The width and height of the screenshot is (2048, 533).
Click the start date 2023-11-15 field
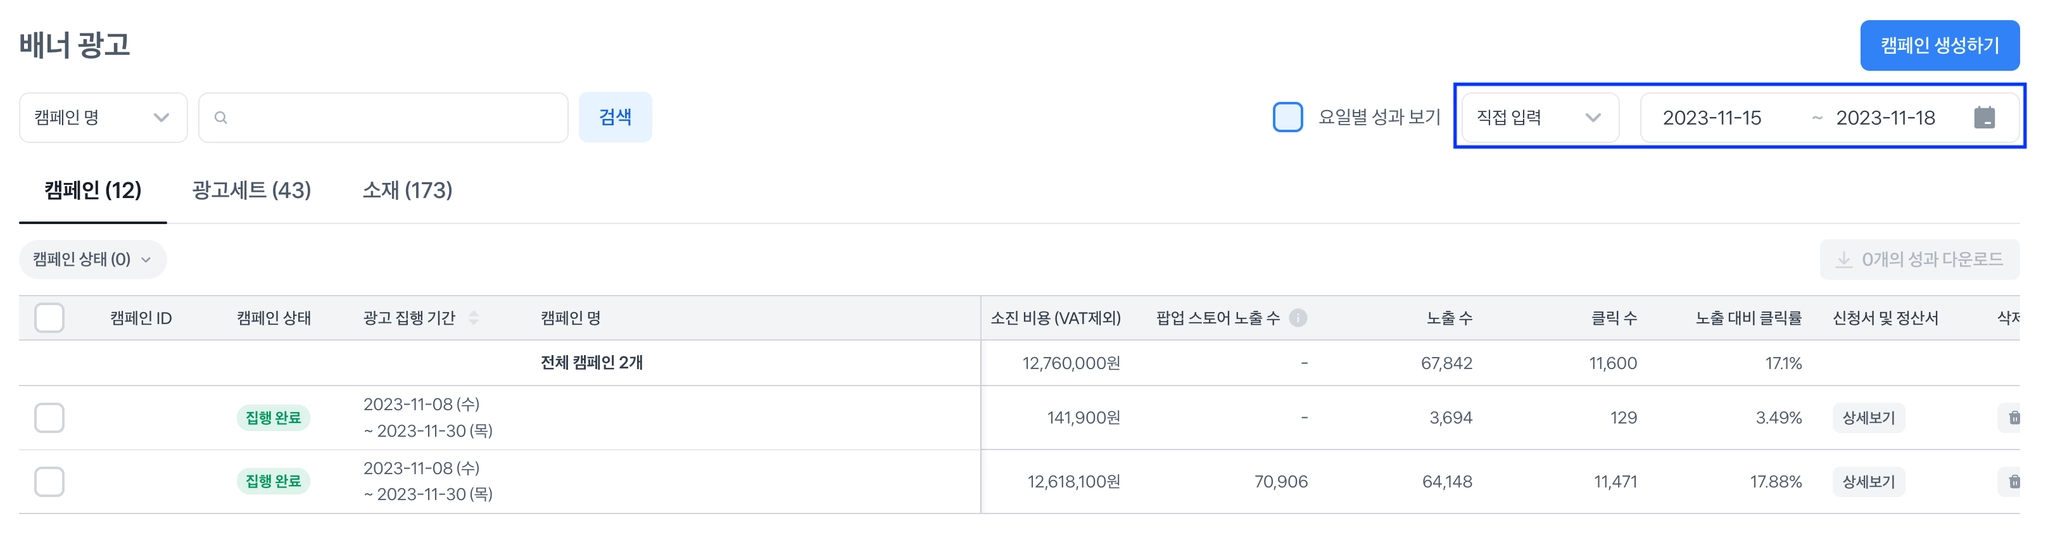pos(1712,118)
